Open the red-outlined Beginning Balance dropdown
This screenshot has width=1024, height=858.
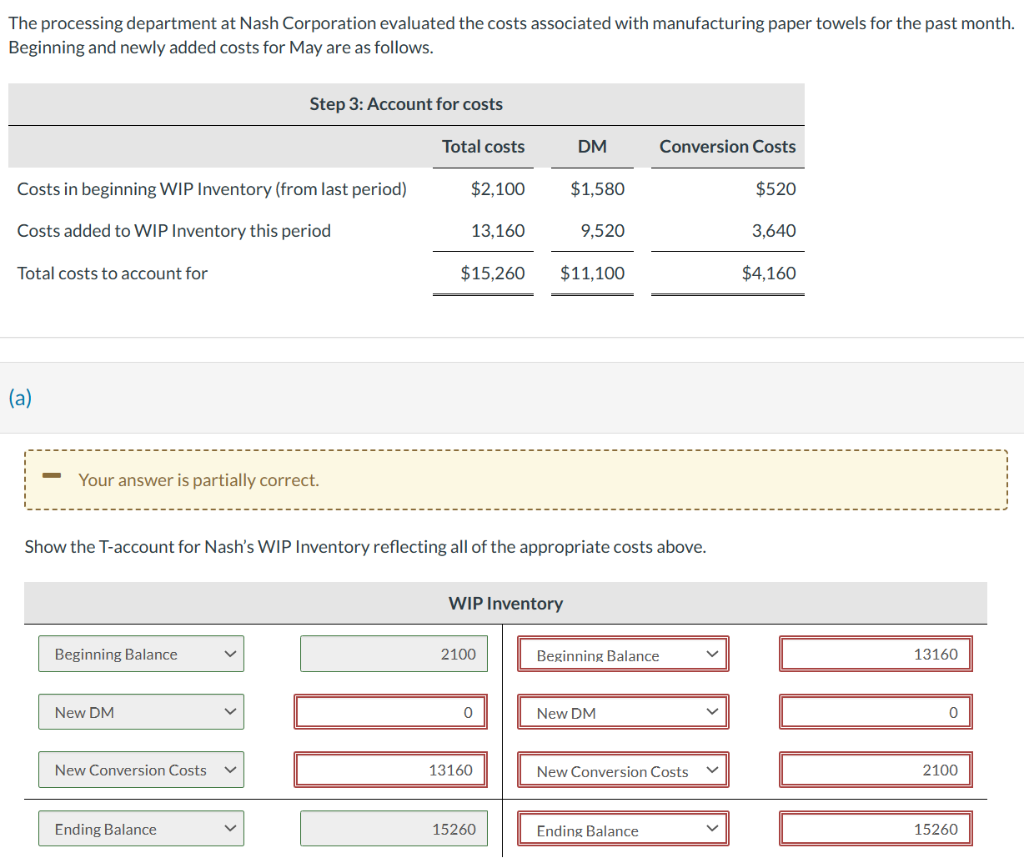point(623,654)
